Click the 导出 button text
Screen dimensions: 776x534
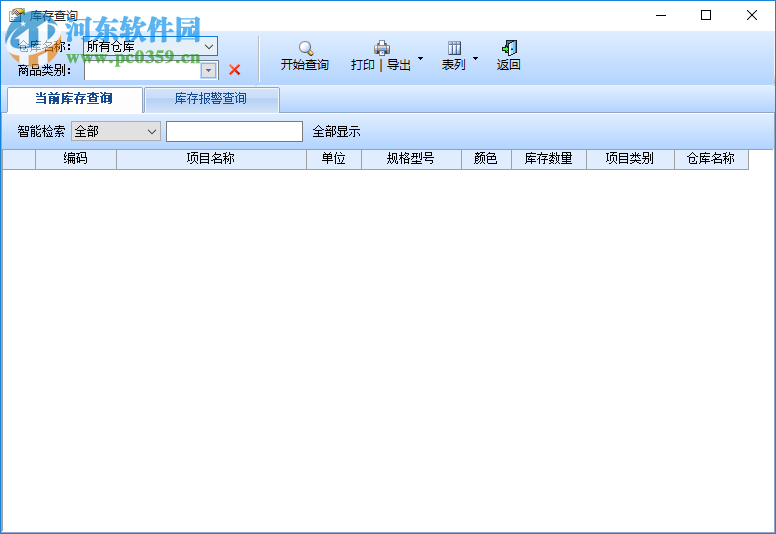click(x=399, y=65)
